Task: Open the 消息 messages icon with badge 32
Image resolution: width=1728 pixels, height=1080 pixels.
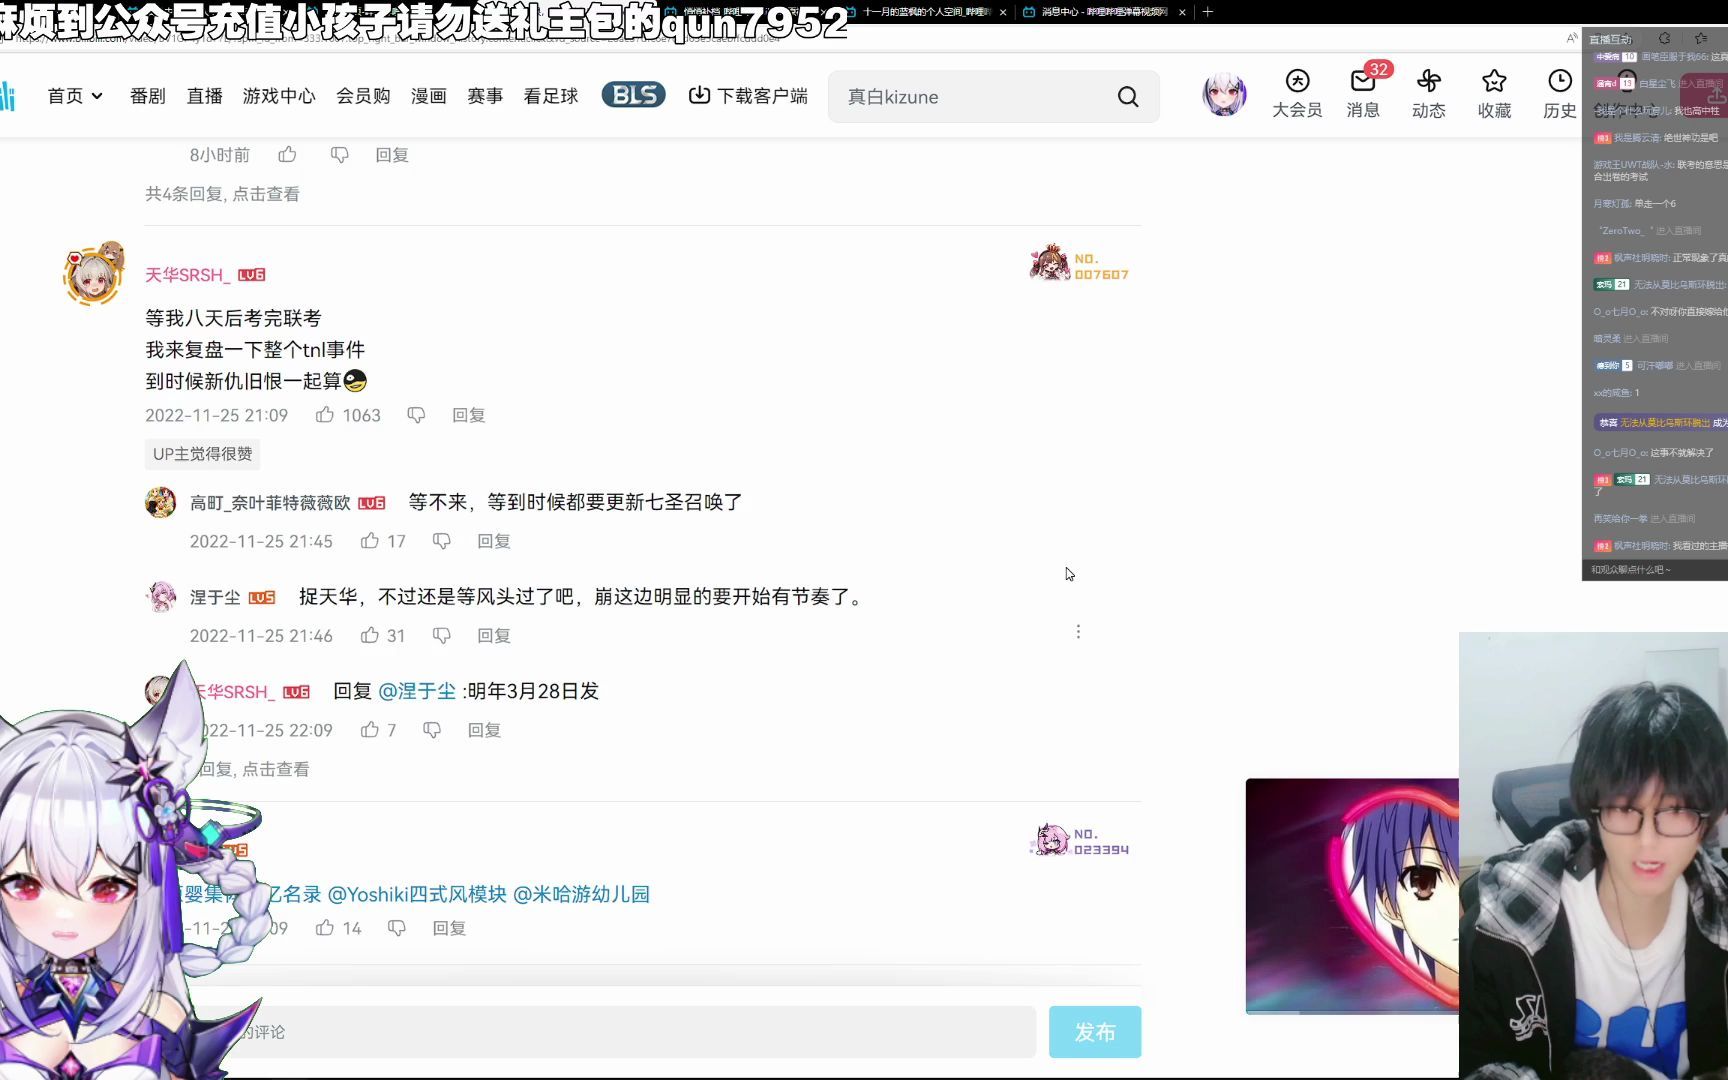Action: [1363, 94]
